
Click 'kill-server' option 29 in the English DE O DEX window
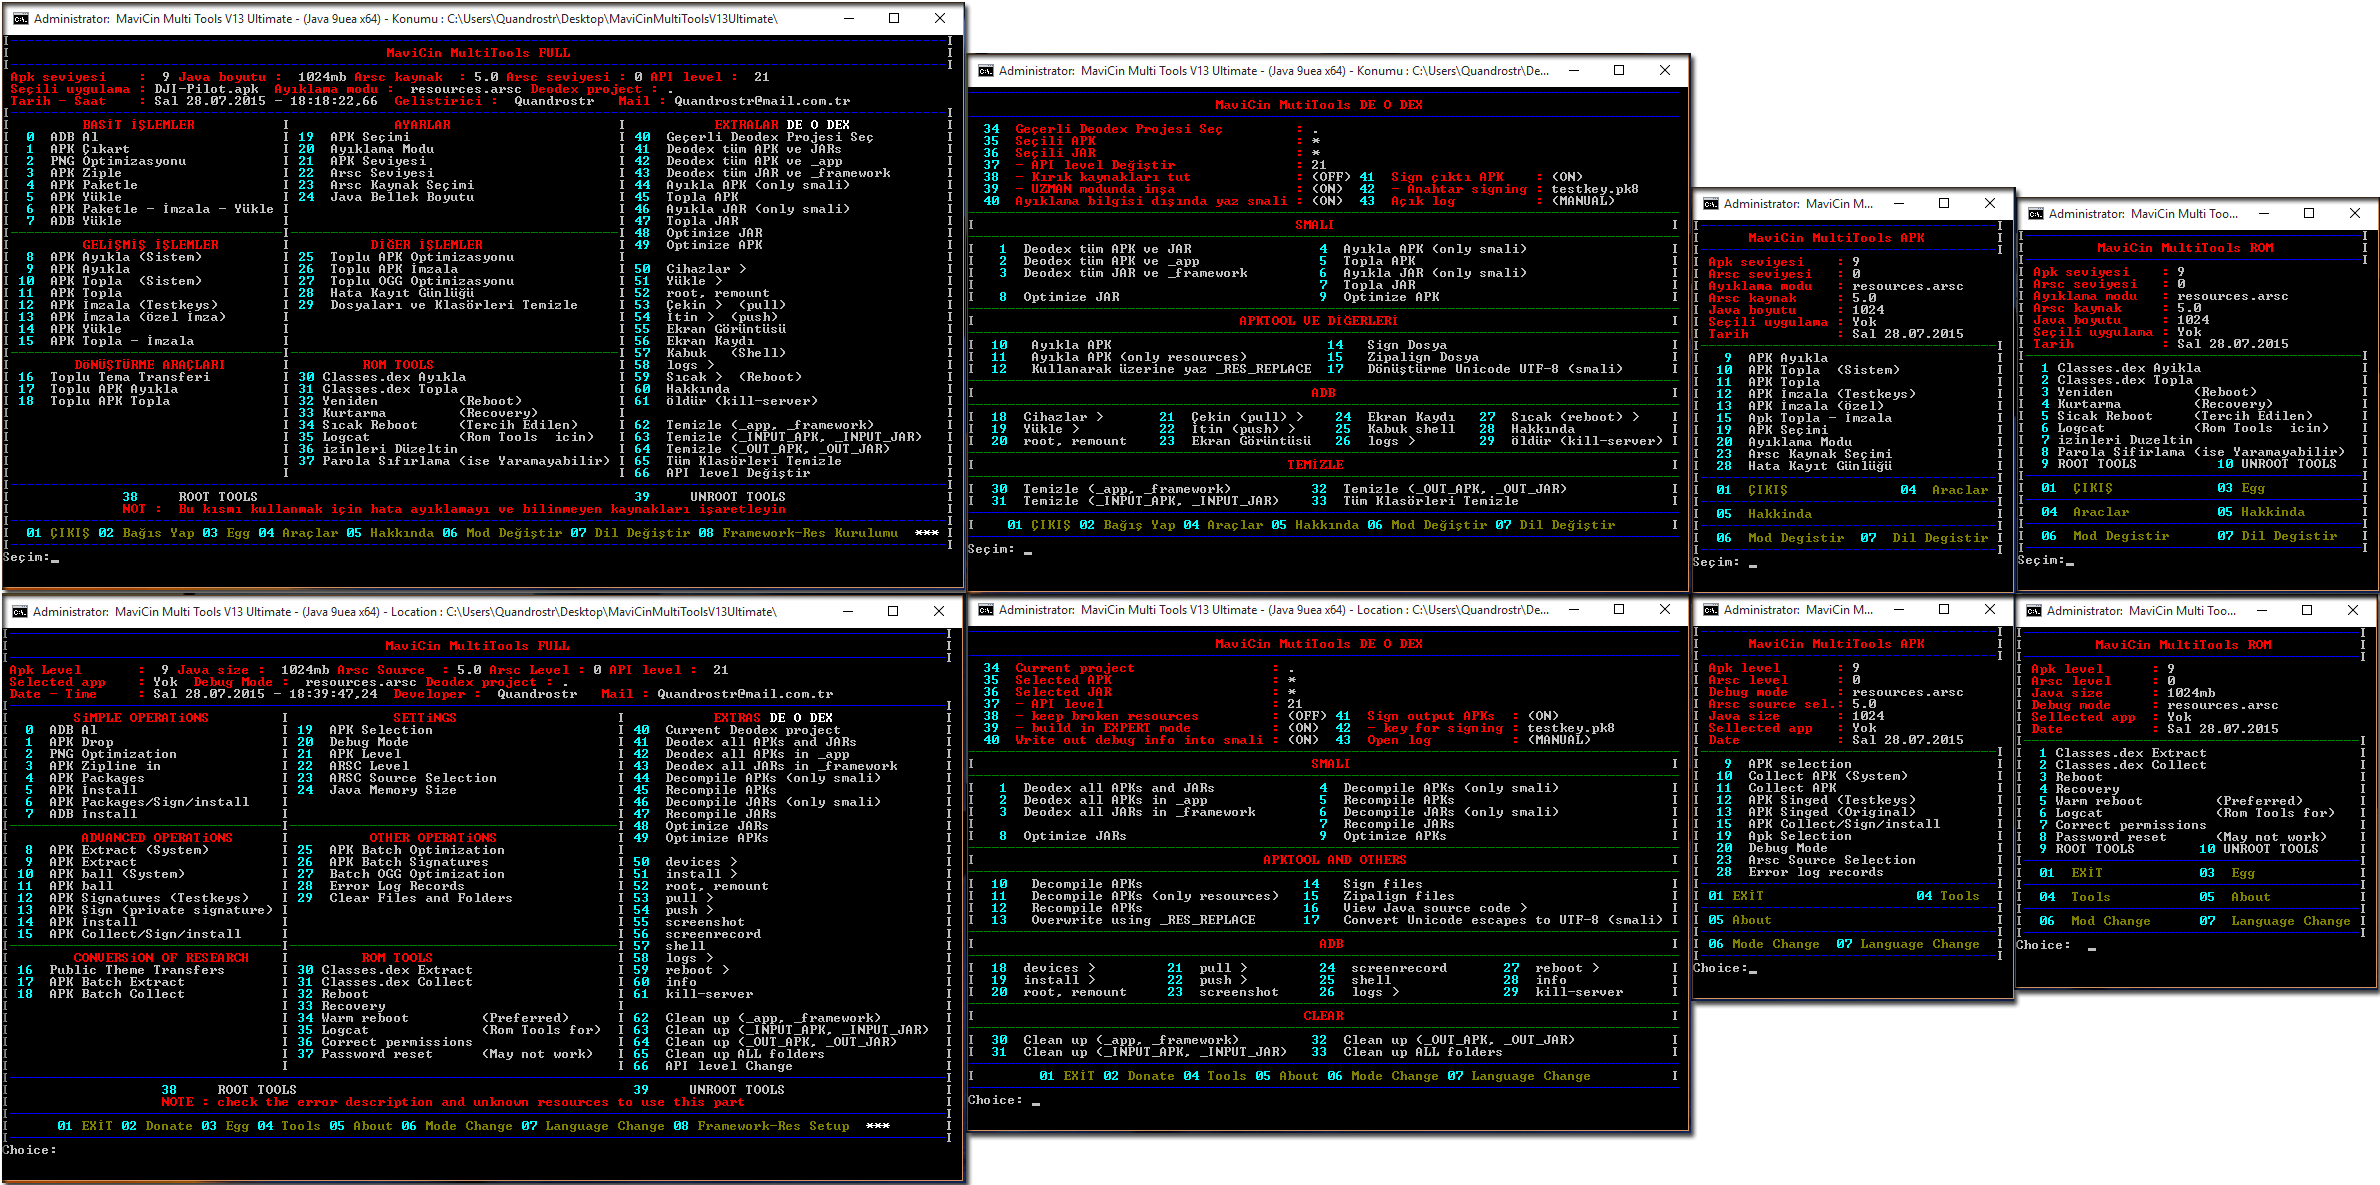[x=1579, y=992]
